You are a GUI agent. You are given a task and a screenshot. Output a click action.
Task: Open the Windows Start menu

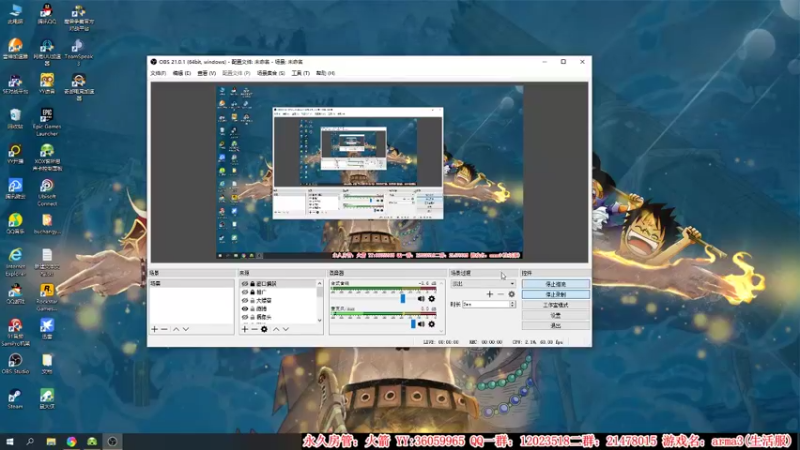10,441
